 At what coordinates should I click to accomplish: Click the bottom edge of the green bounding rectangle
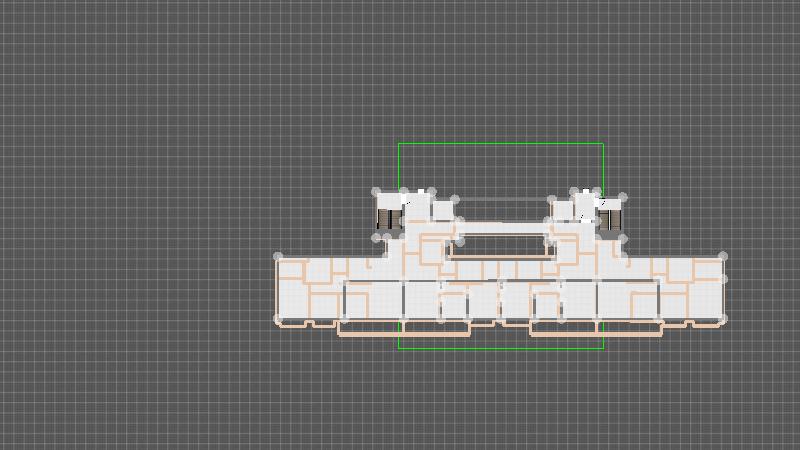pos(500,349)
